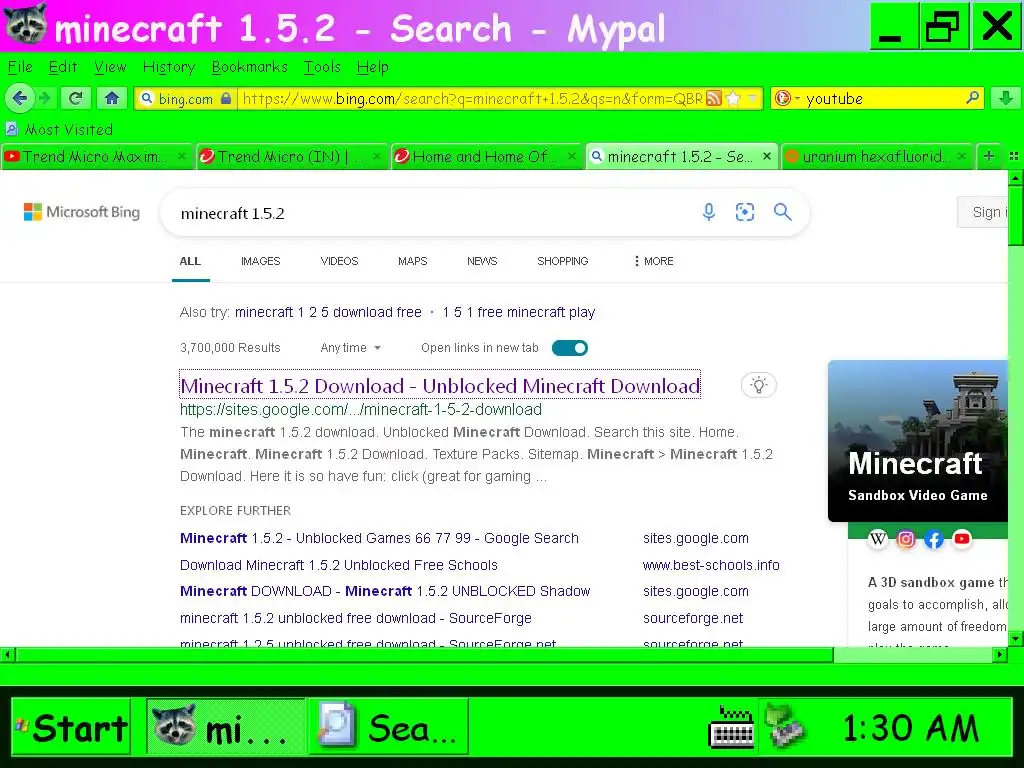The height and width of the screenshot is (768, 1024).
Task: Submit search with Bing magnifier icon
Action: coord(782,212)
